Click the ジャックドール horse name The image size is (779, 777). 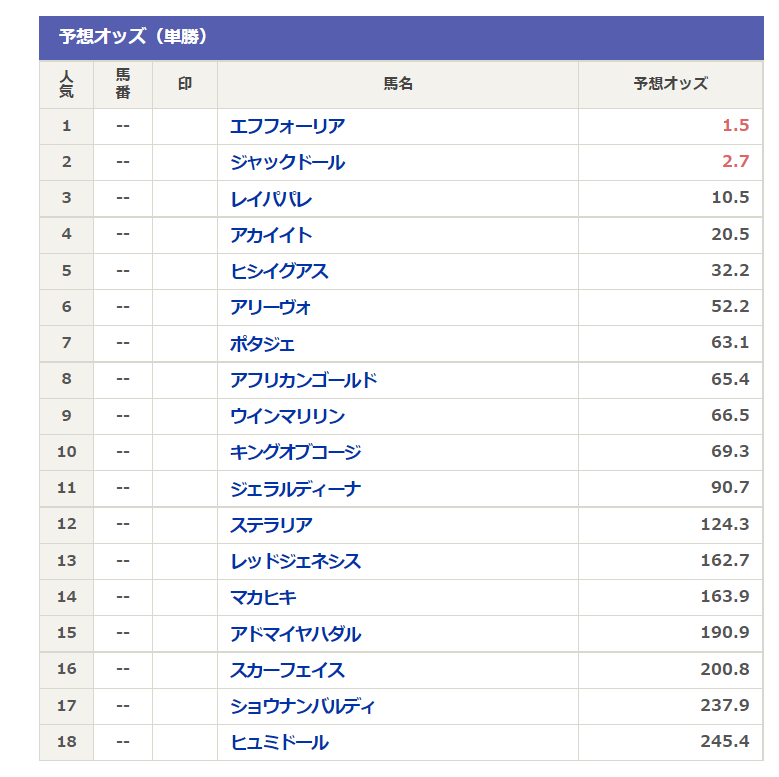pyautogui.click(x=287, y=162)
